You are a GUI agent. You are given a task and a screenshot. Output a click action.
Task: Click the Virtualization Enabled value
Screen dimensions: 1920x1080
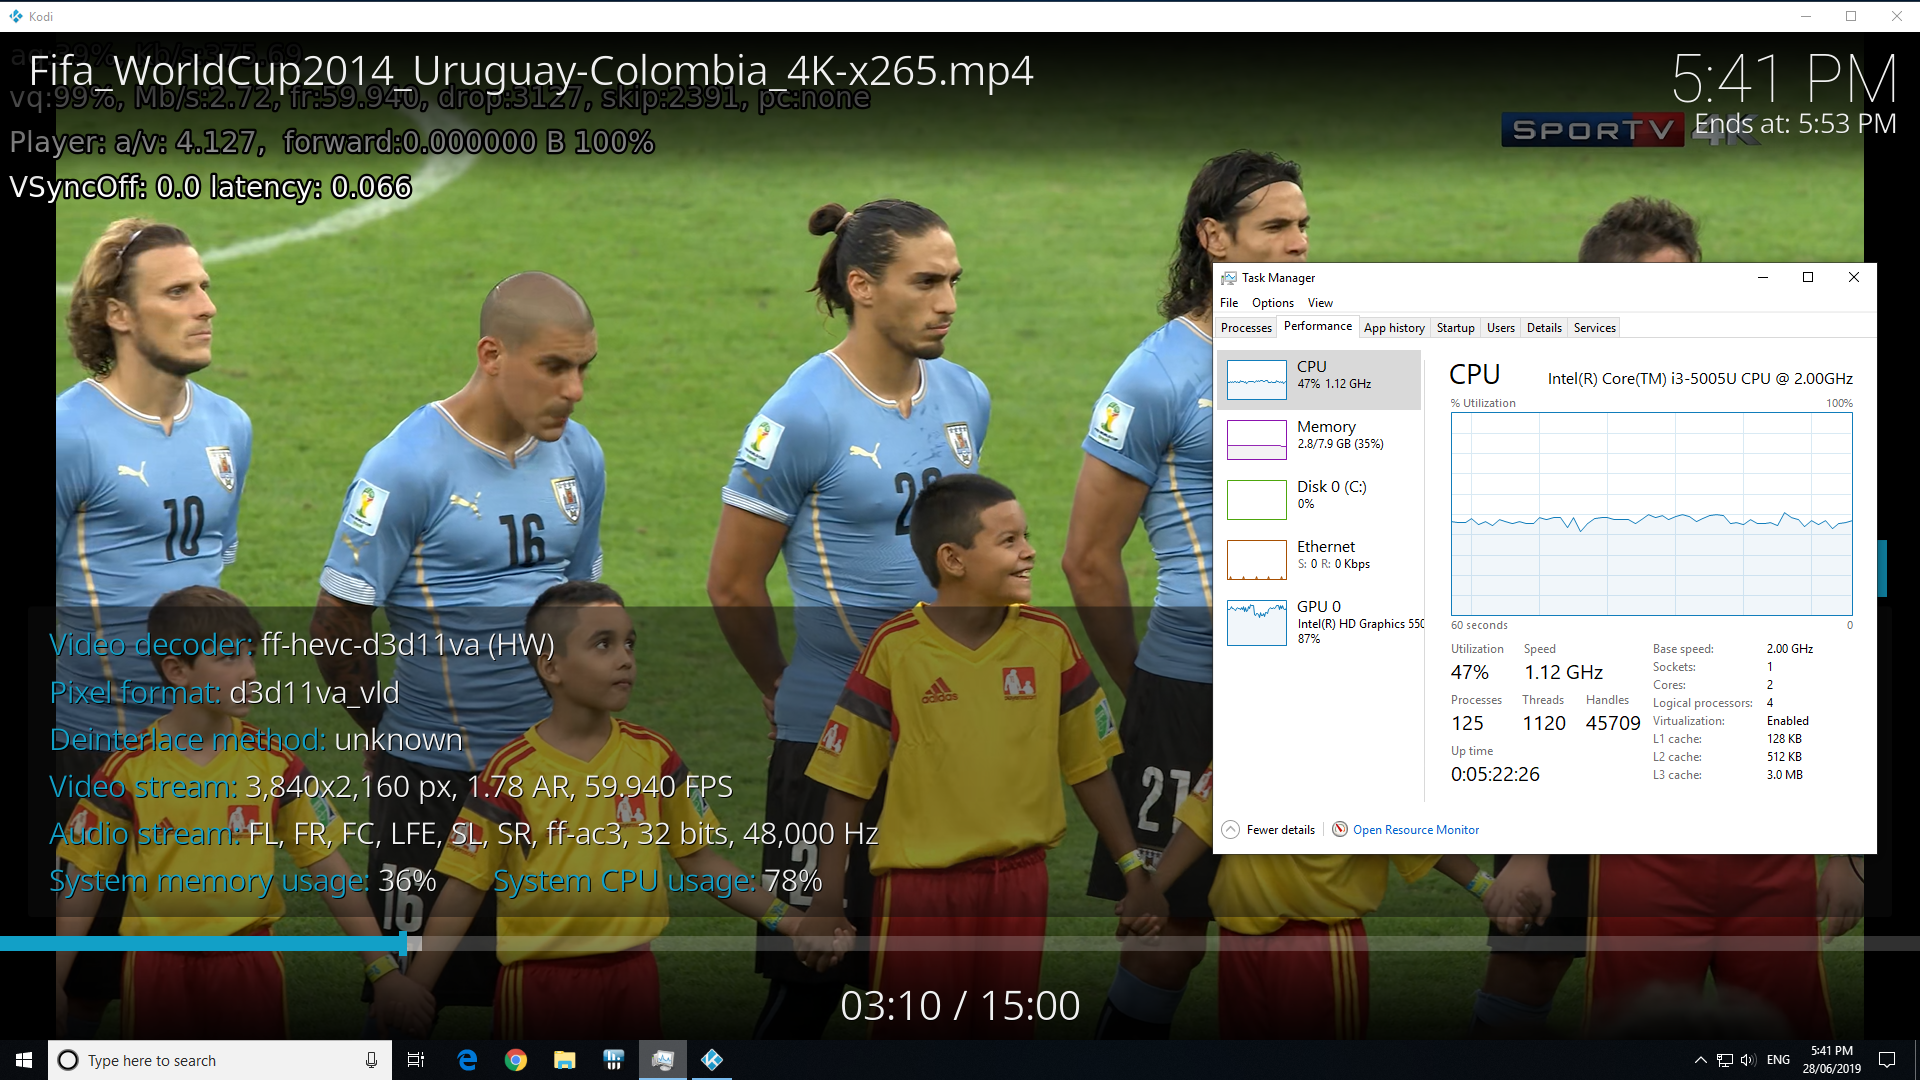coord(1787,721)
